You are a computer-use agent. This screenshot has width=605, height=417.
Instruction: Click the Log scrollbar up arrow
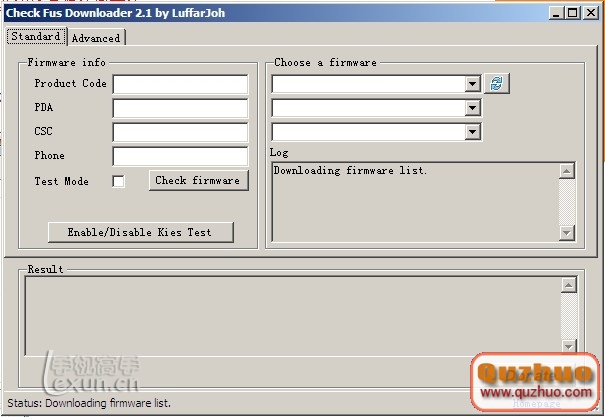click(566, 171)
